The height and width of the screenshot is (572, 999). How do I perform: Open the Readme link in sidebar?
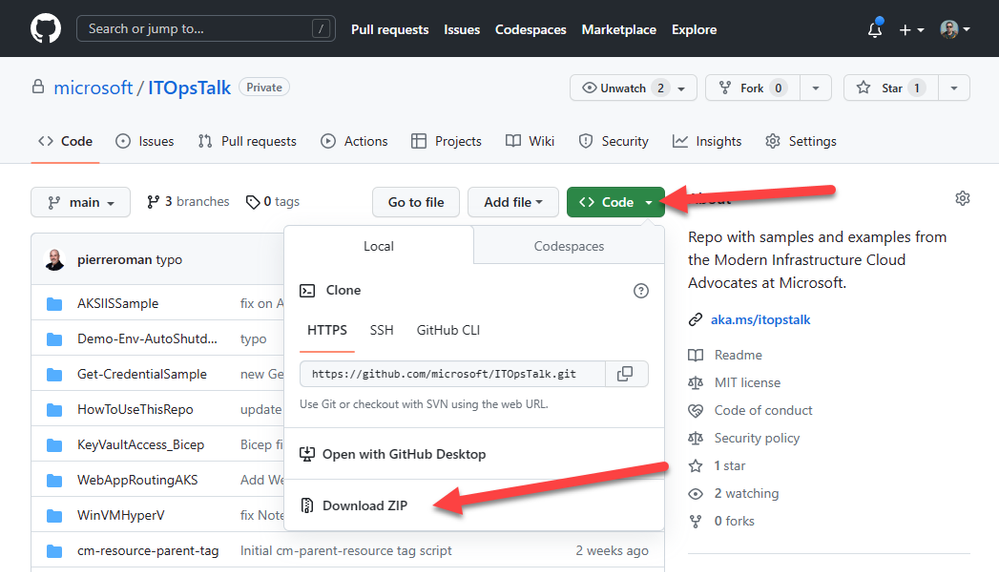point(738,355)
